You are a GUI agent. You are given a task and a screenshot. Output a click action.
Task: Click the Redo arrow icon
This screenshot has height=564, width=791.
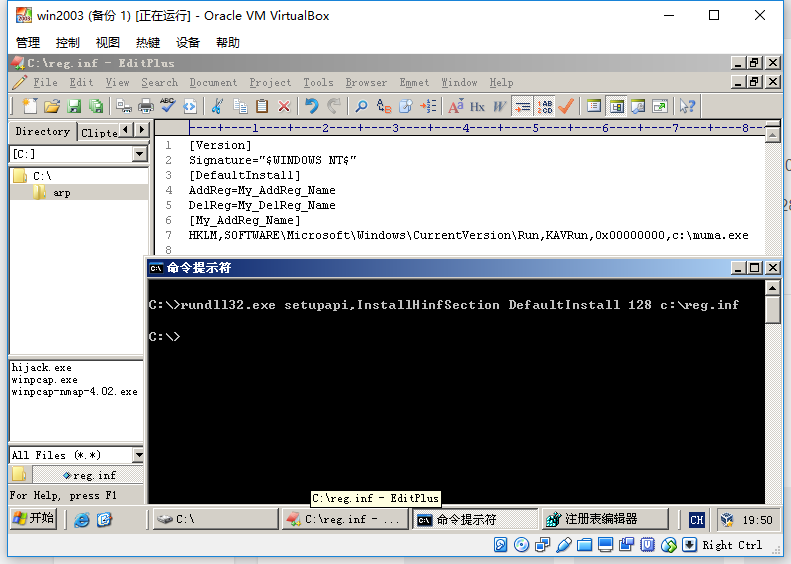tap(333, 106)
